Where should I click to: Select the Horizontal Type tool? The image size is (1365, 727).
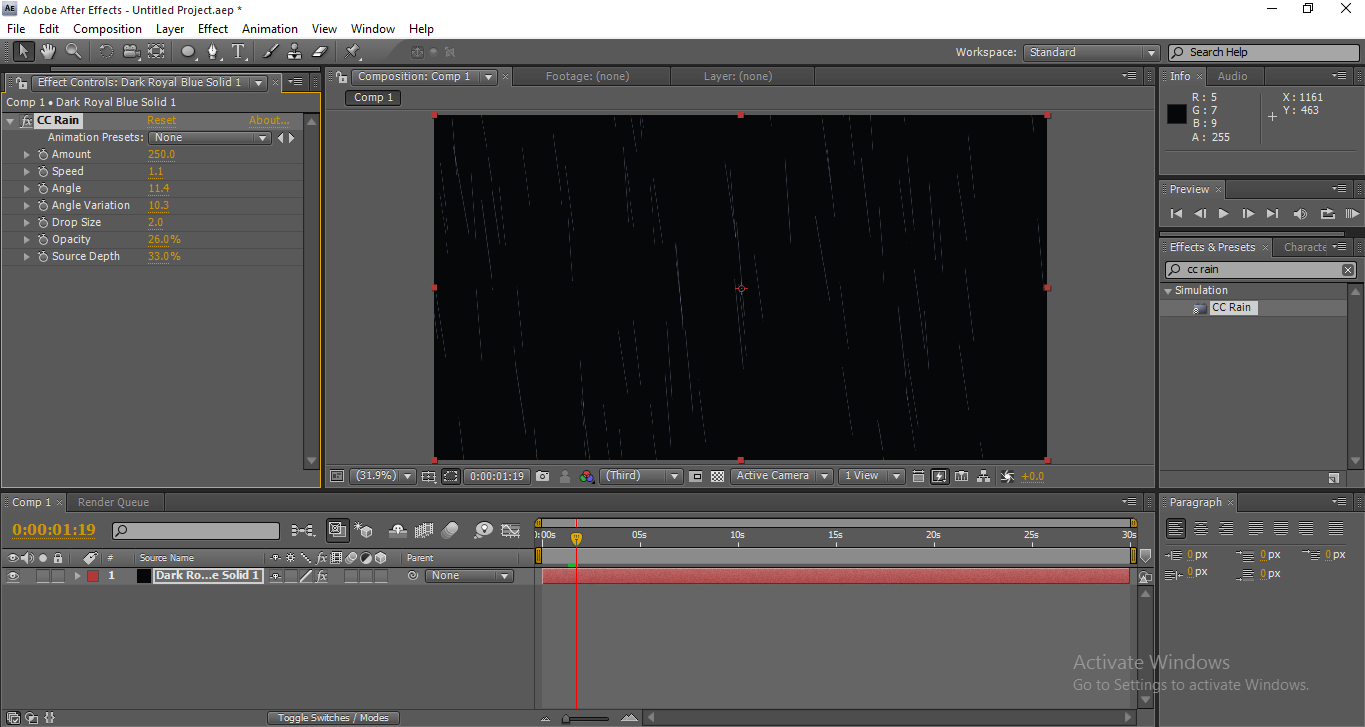click(238, 51)
